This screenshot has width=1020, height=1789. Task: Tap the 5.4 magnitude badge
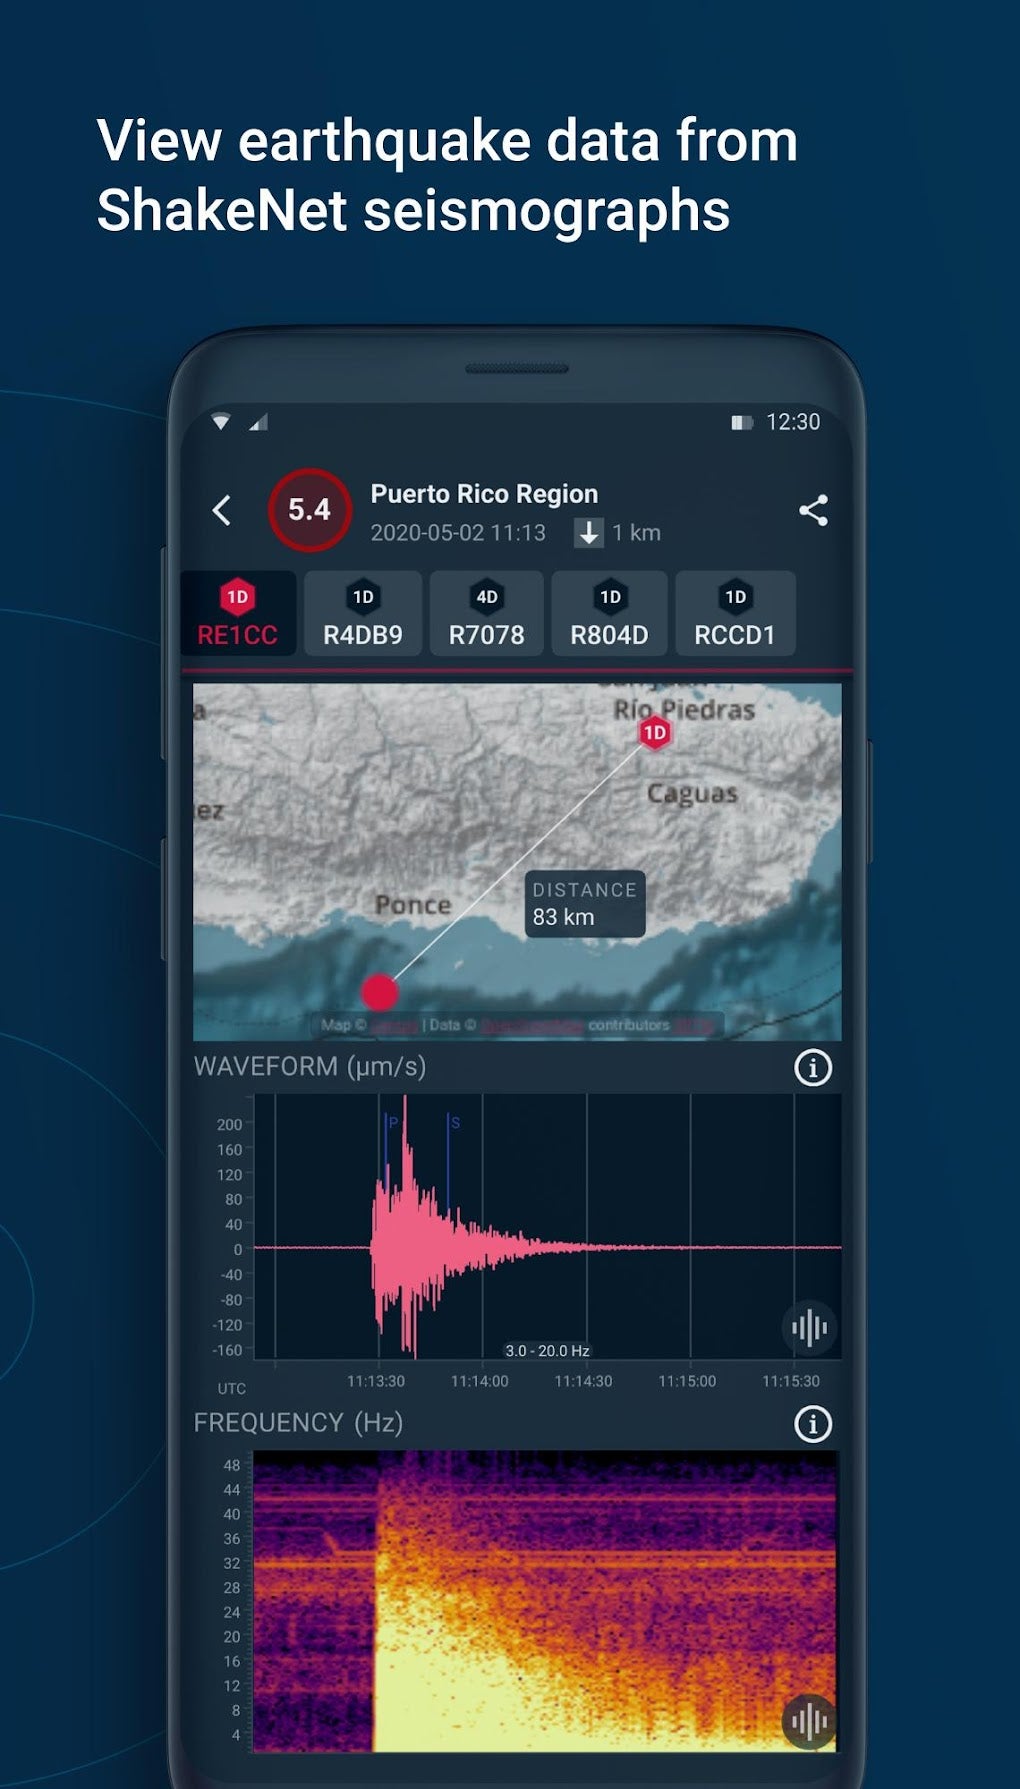pos(310,510)
